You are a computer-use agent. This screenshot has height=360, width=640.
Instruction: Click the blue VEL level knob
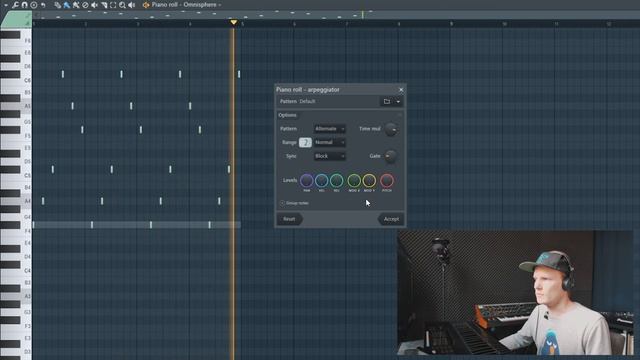pos(322,180)
